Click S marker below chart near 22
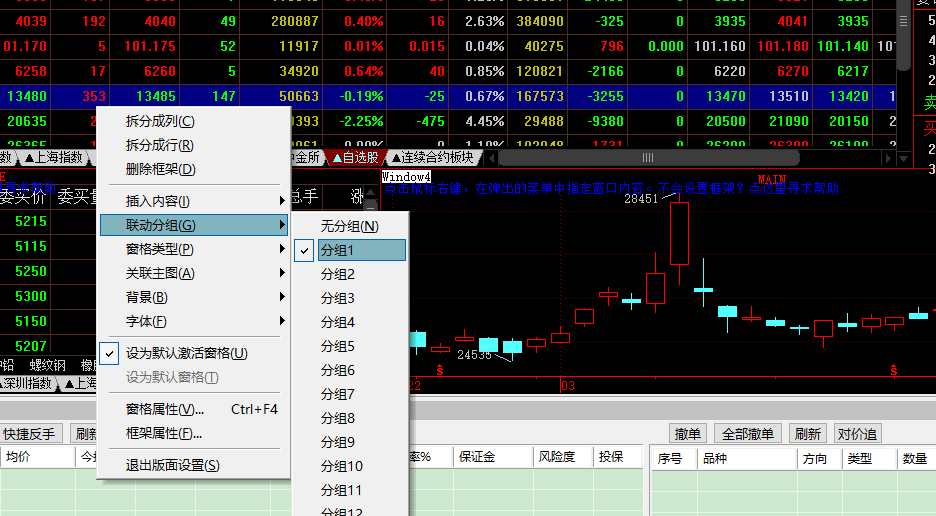Viewport: 936px width, 516px height. [440, 370]
